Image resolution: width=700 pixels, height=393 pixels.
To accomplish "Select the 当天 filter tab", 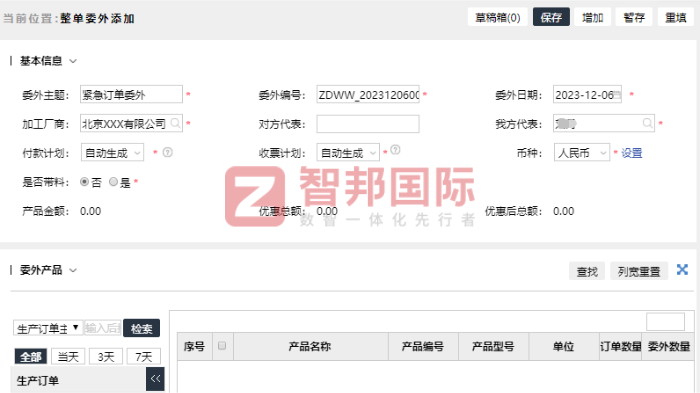I will click(68, 356).
